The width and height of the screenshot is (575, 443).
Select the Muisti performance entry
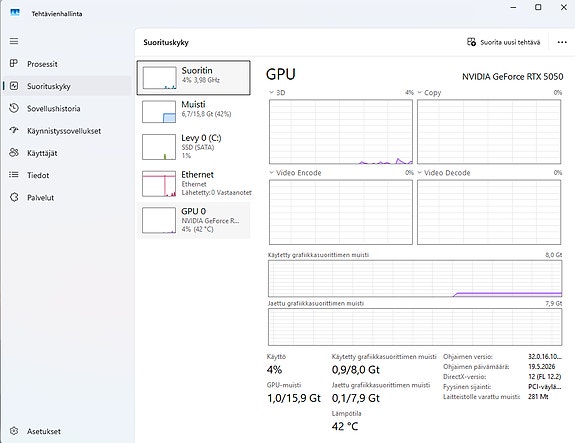(194, 111)
